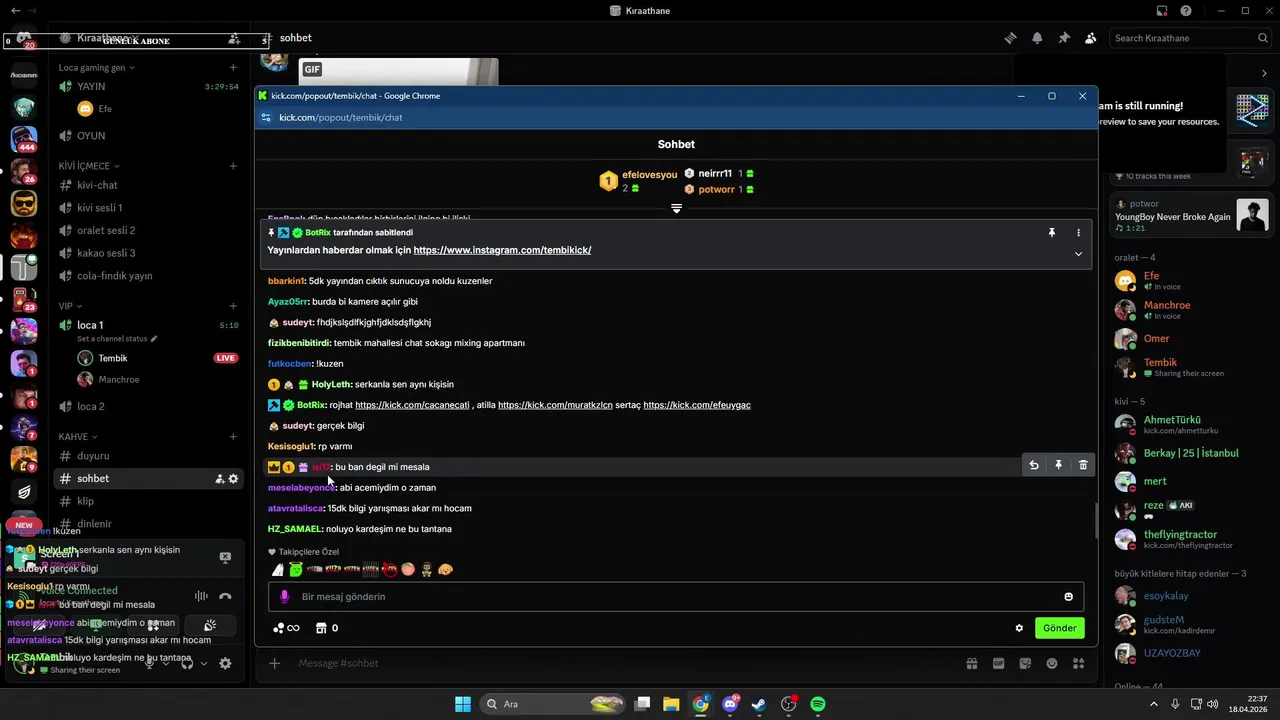Expand the pinned message chevron
This screenshot has width=1280, height=720.
(x=1078, y=254)
